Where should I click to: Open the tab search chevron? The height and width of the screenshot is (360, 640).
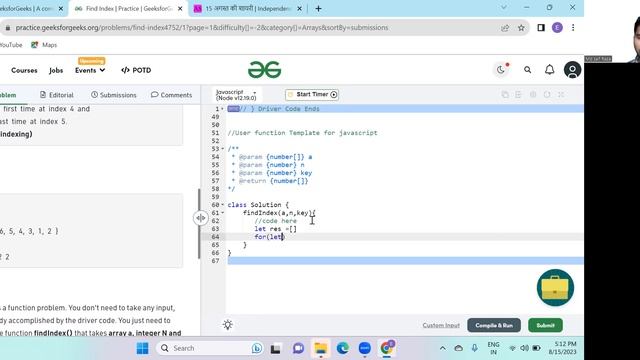click(x=504, y=7)
